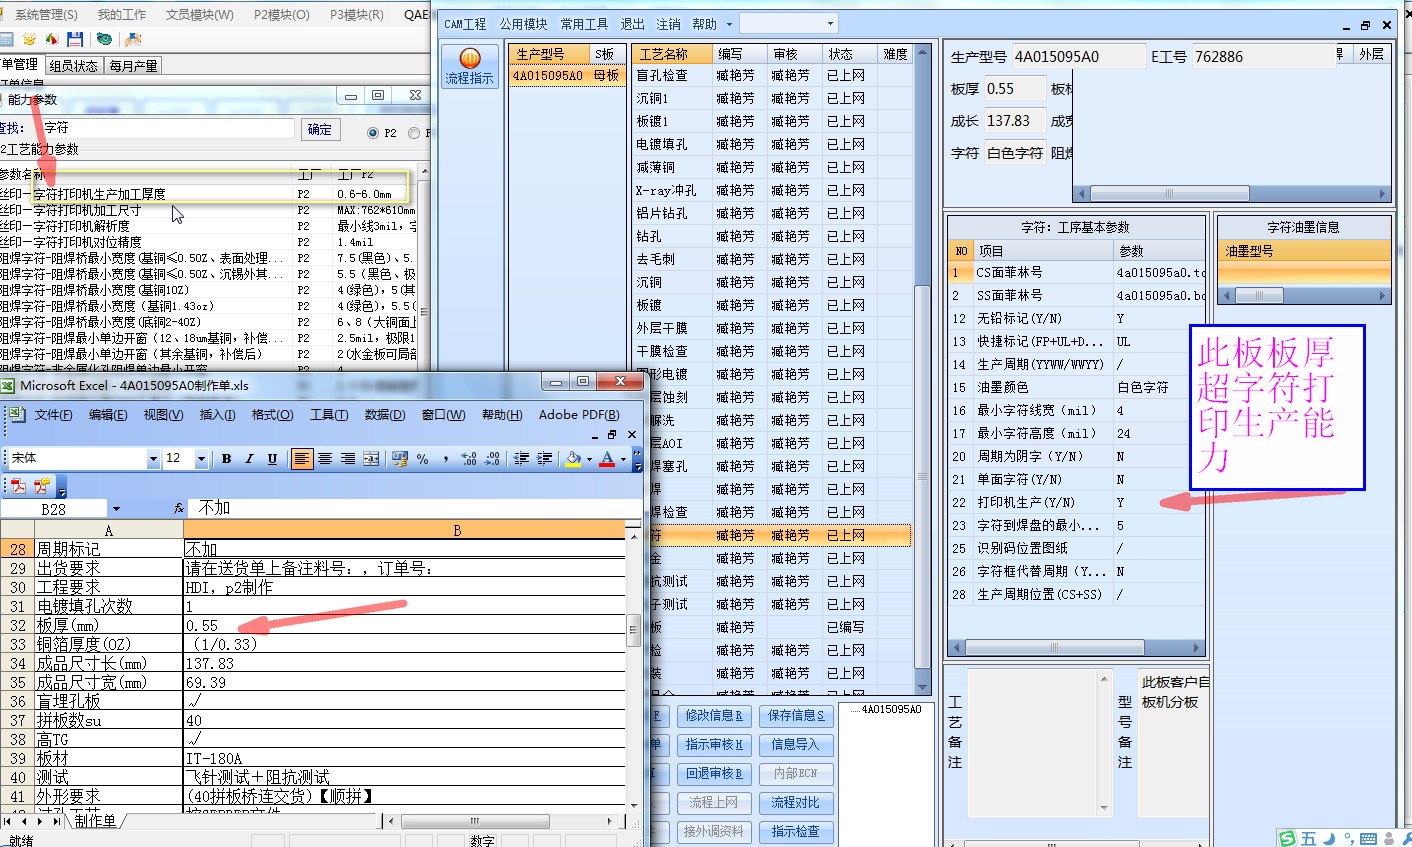Click the 流程对比 button
Viewport: 1412px width, 847px height.
797,802
